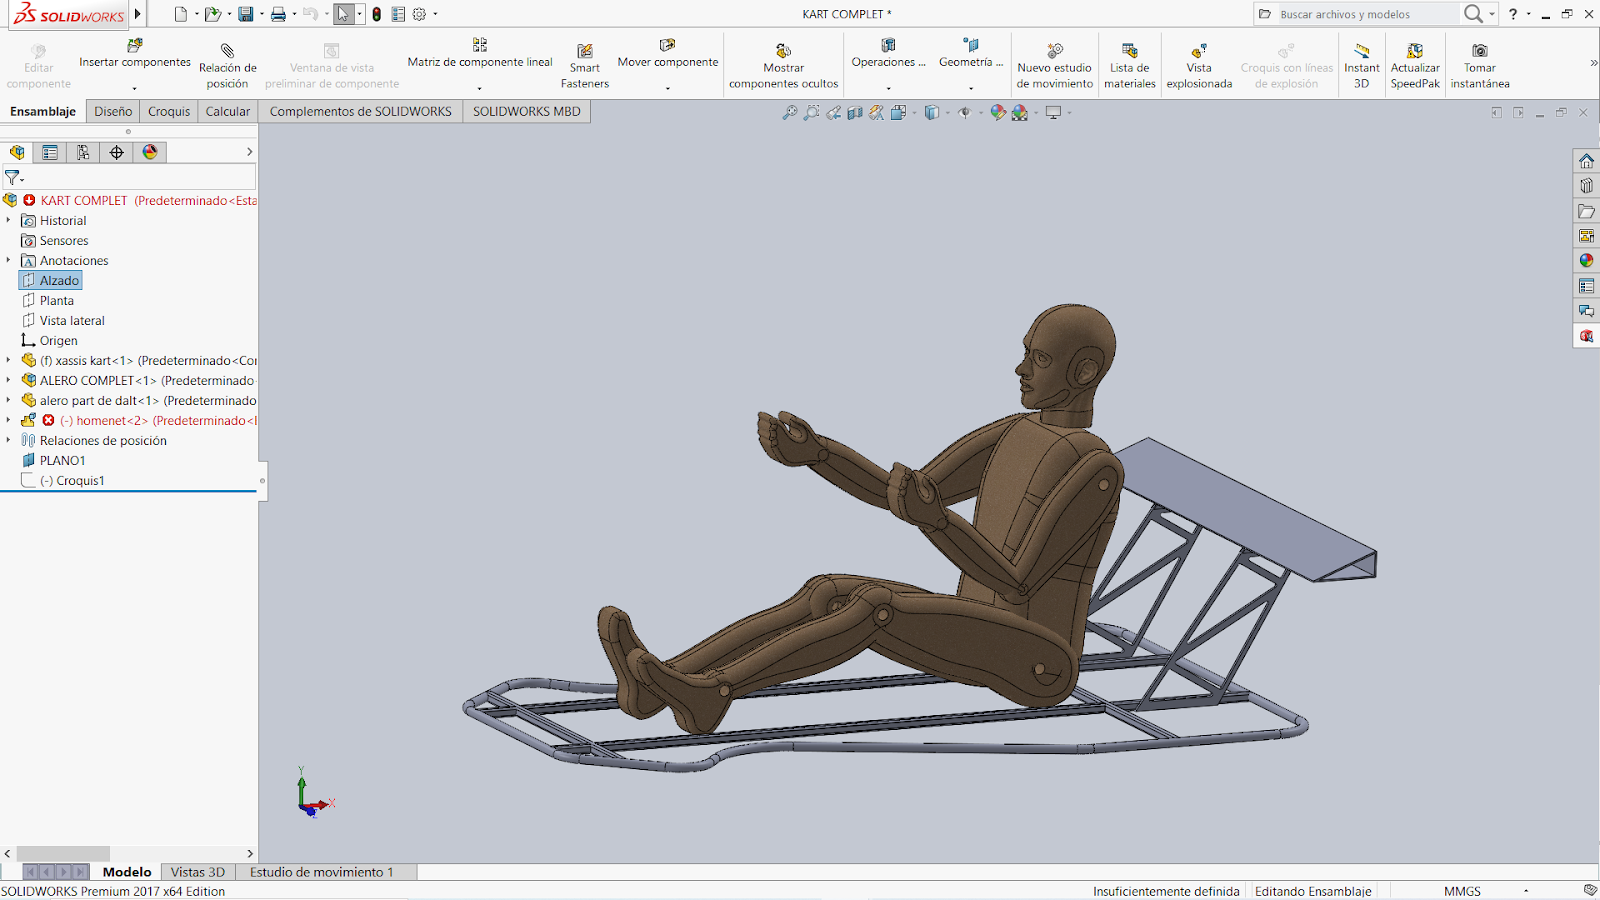Click Actualizar SpeedPak button
The image size is (1600, 900).
pyautogui.click(x=1415, y=51)
